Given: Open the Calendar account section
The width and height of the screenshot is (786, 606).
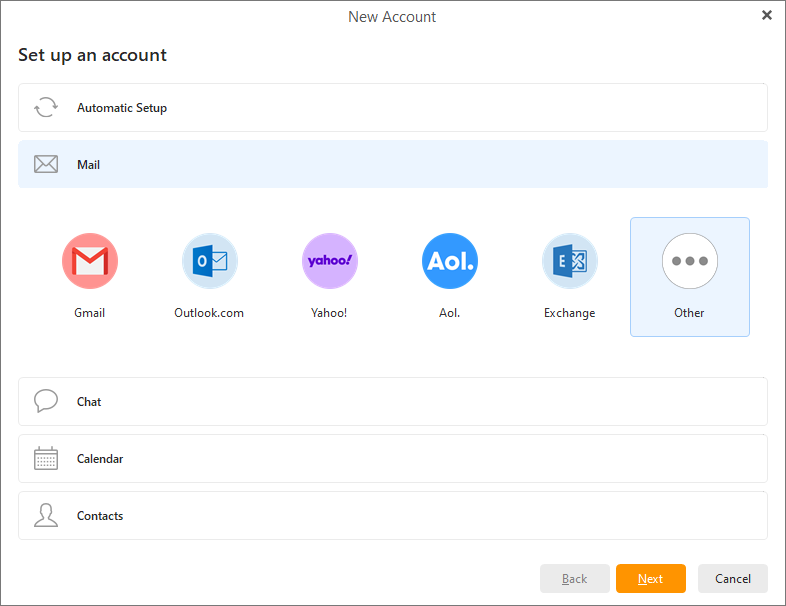Looking at the screenshot, I should [x=392, y=459].
